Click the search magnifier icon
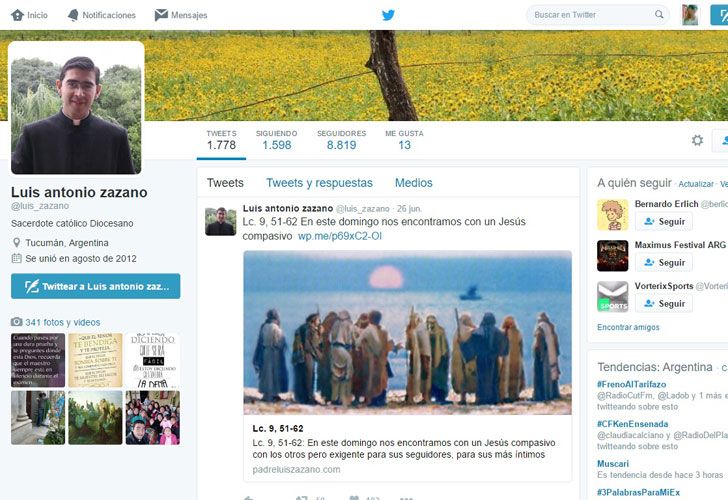The width and height of the screenshot is (728, 500). coord(659,15)
